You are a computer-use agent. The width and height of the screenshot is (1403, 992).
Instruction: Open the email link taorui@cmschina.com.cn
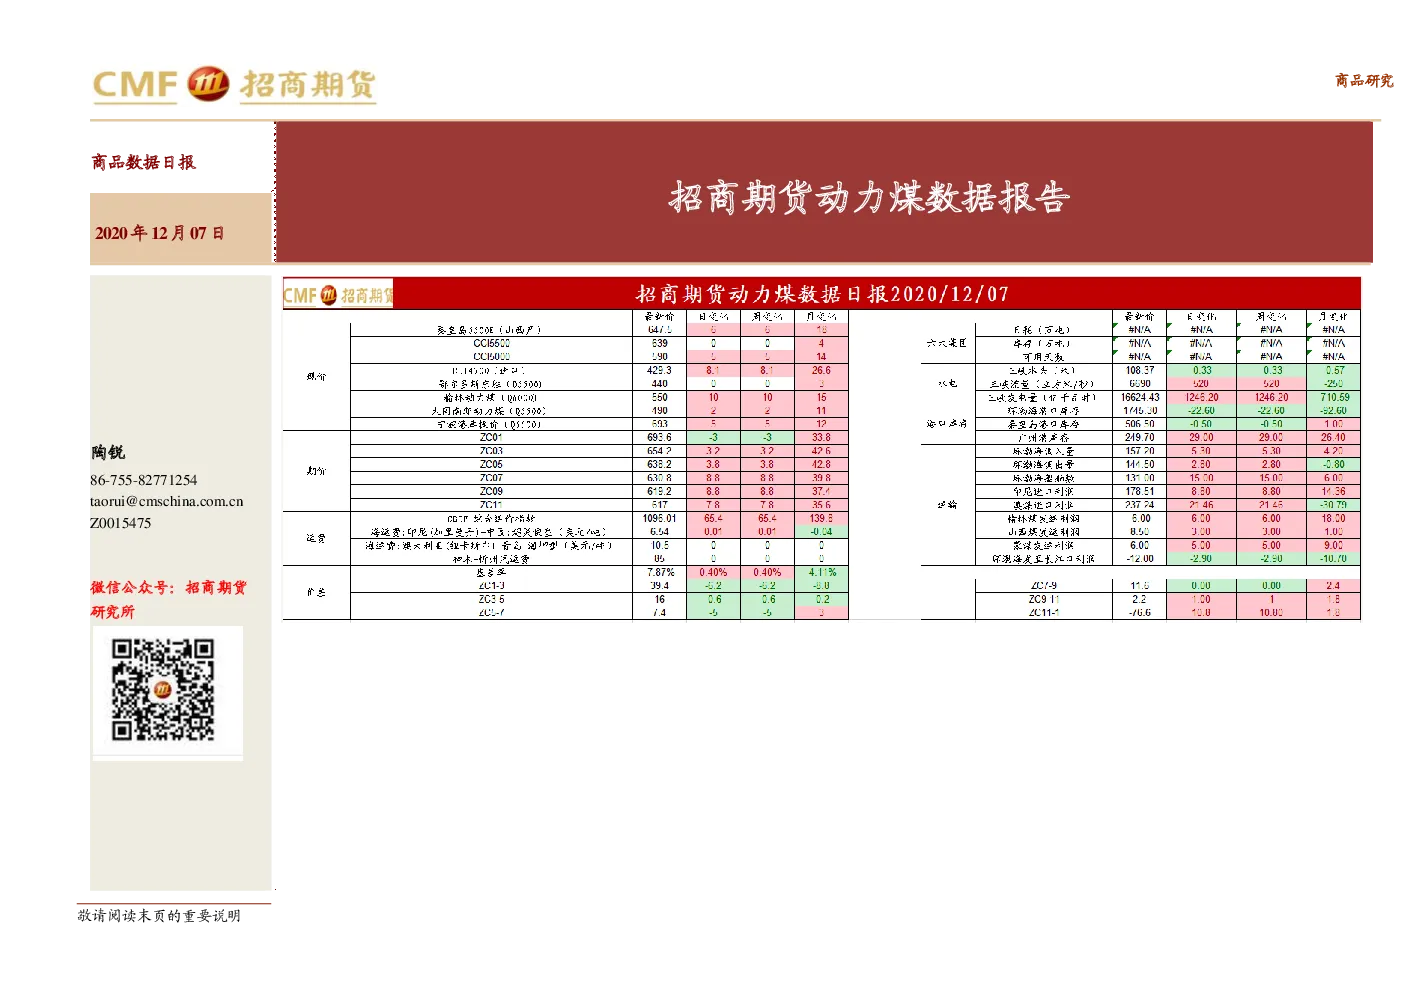coord(167,501)
